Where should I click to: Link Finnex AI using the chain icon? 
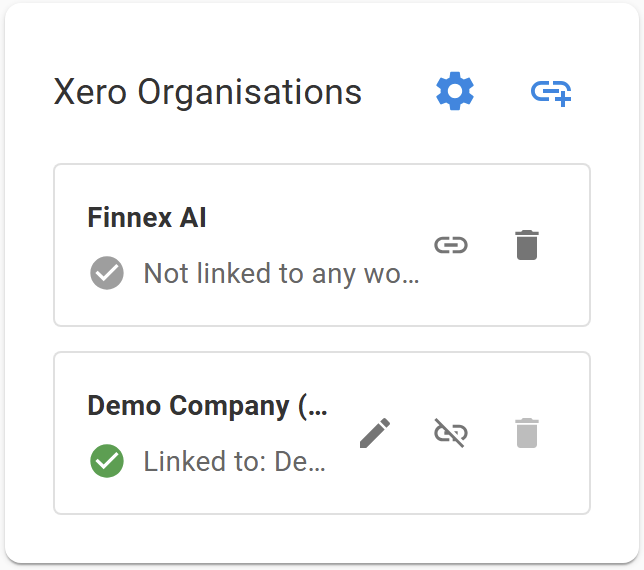451,245
